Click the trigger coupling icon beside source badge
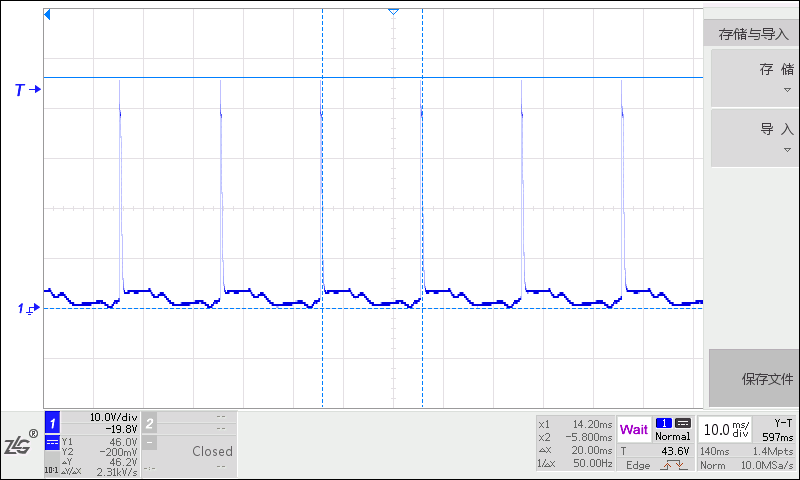Screen dimensions: 800x480 click(683, 423)
